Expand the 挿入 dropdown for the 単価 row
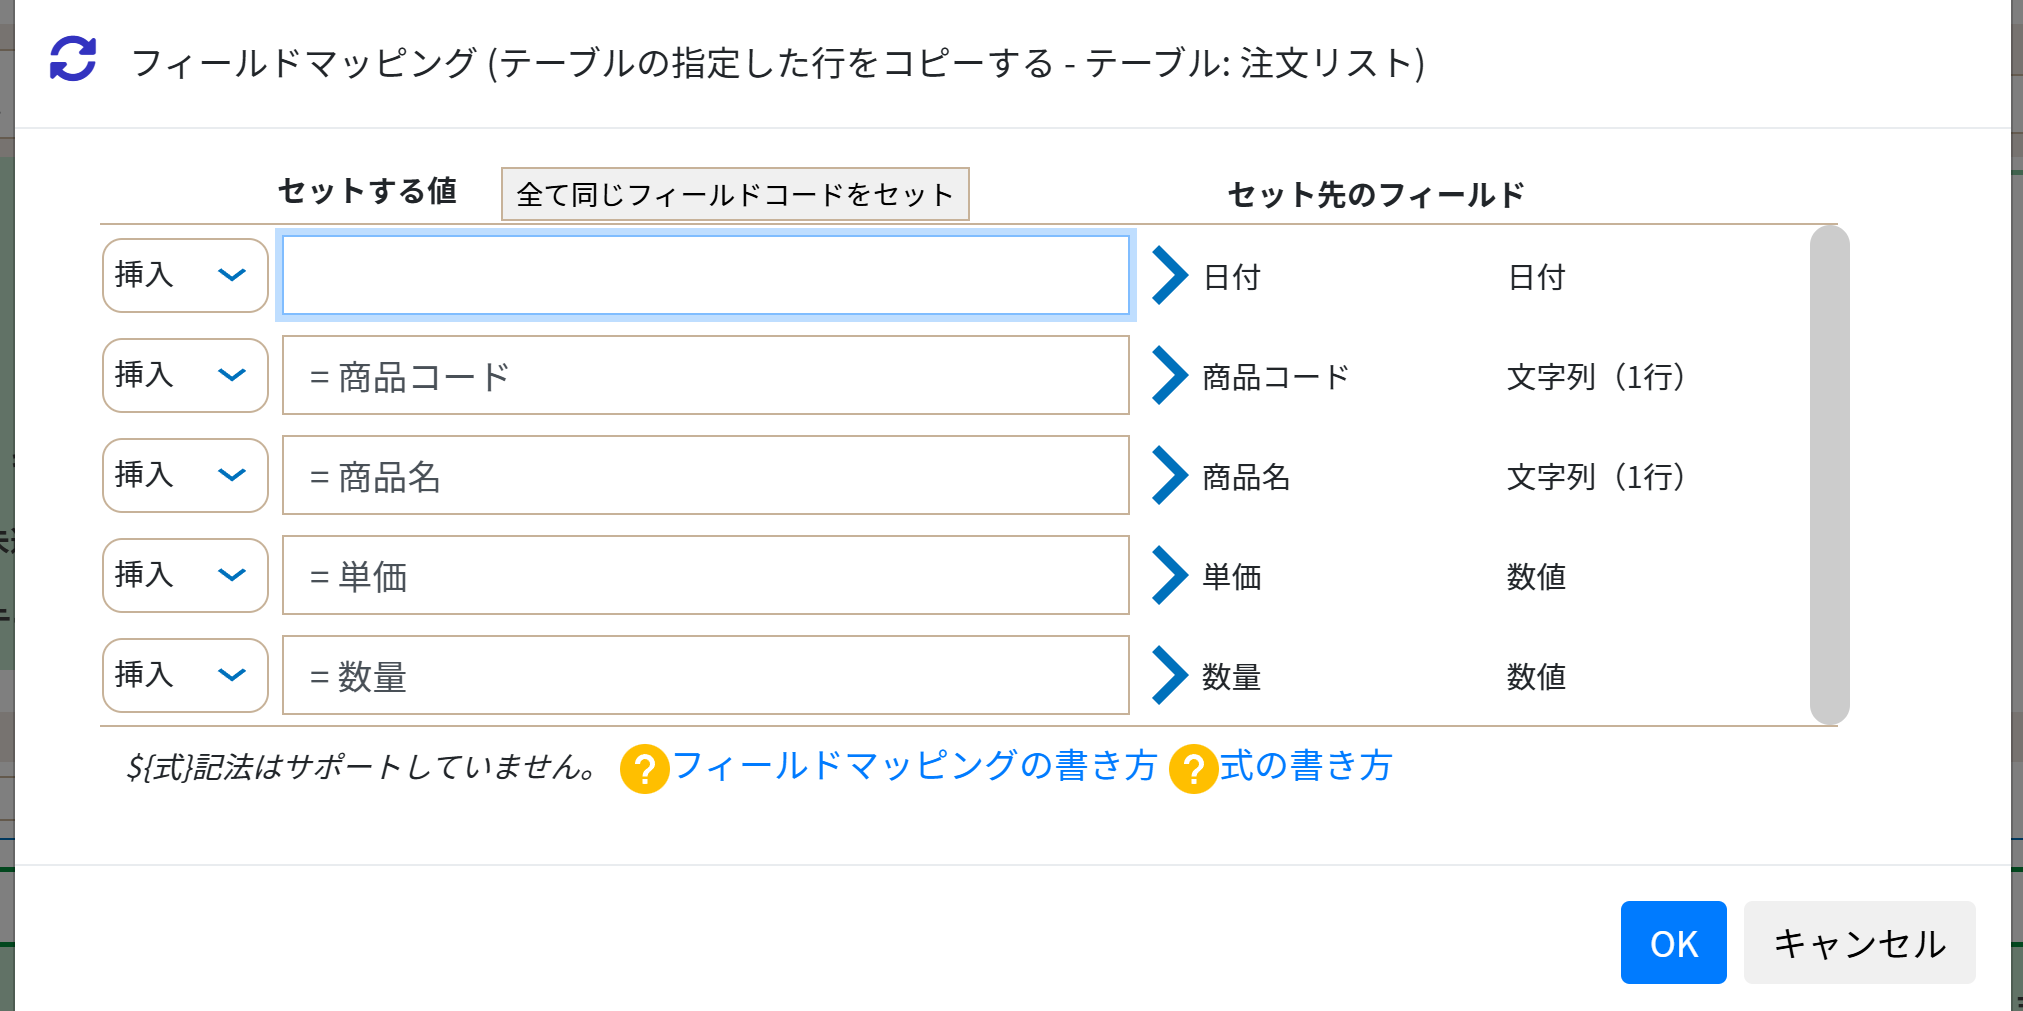 pyautogui.click(x=185, y=575)
